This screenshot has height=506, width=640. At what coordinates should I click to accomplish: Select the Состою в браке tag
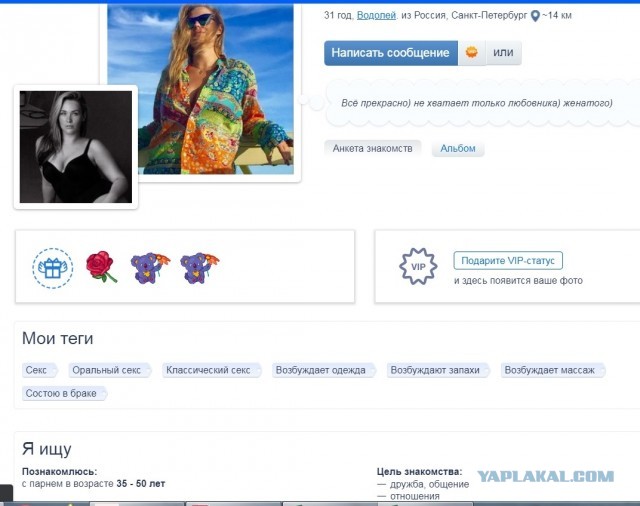(x=64, y=393)
